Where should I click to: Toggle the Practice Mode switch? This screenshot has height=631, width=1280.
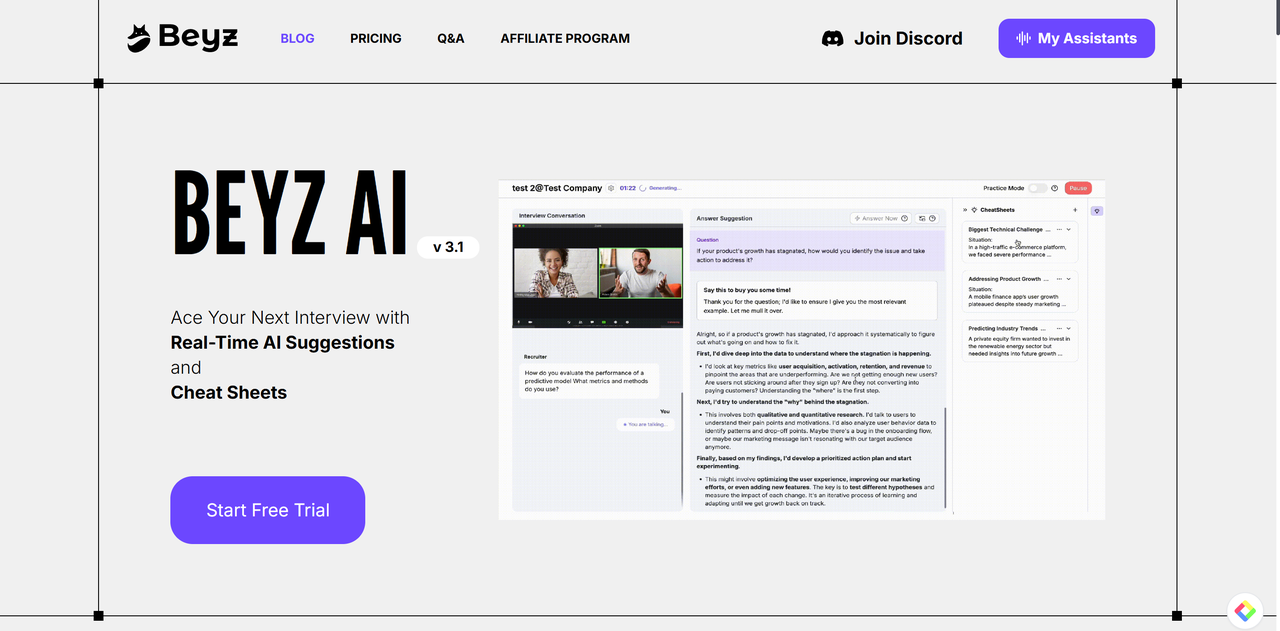(1038, 188)
